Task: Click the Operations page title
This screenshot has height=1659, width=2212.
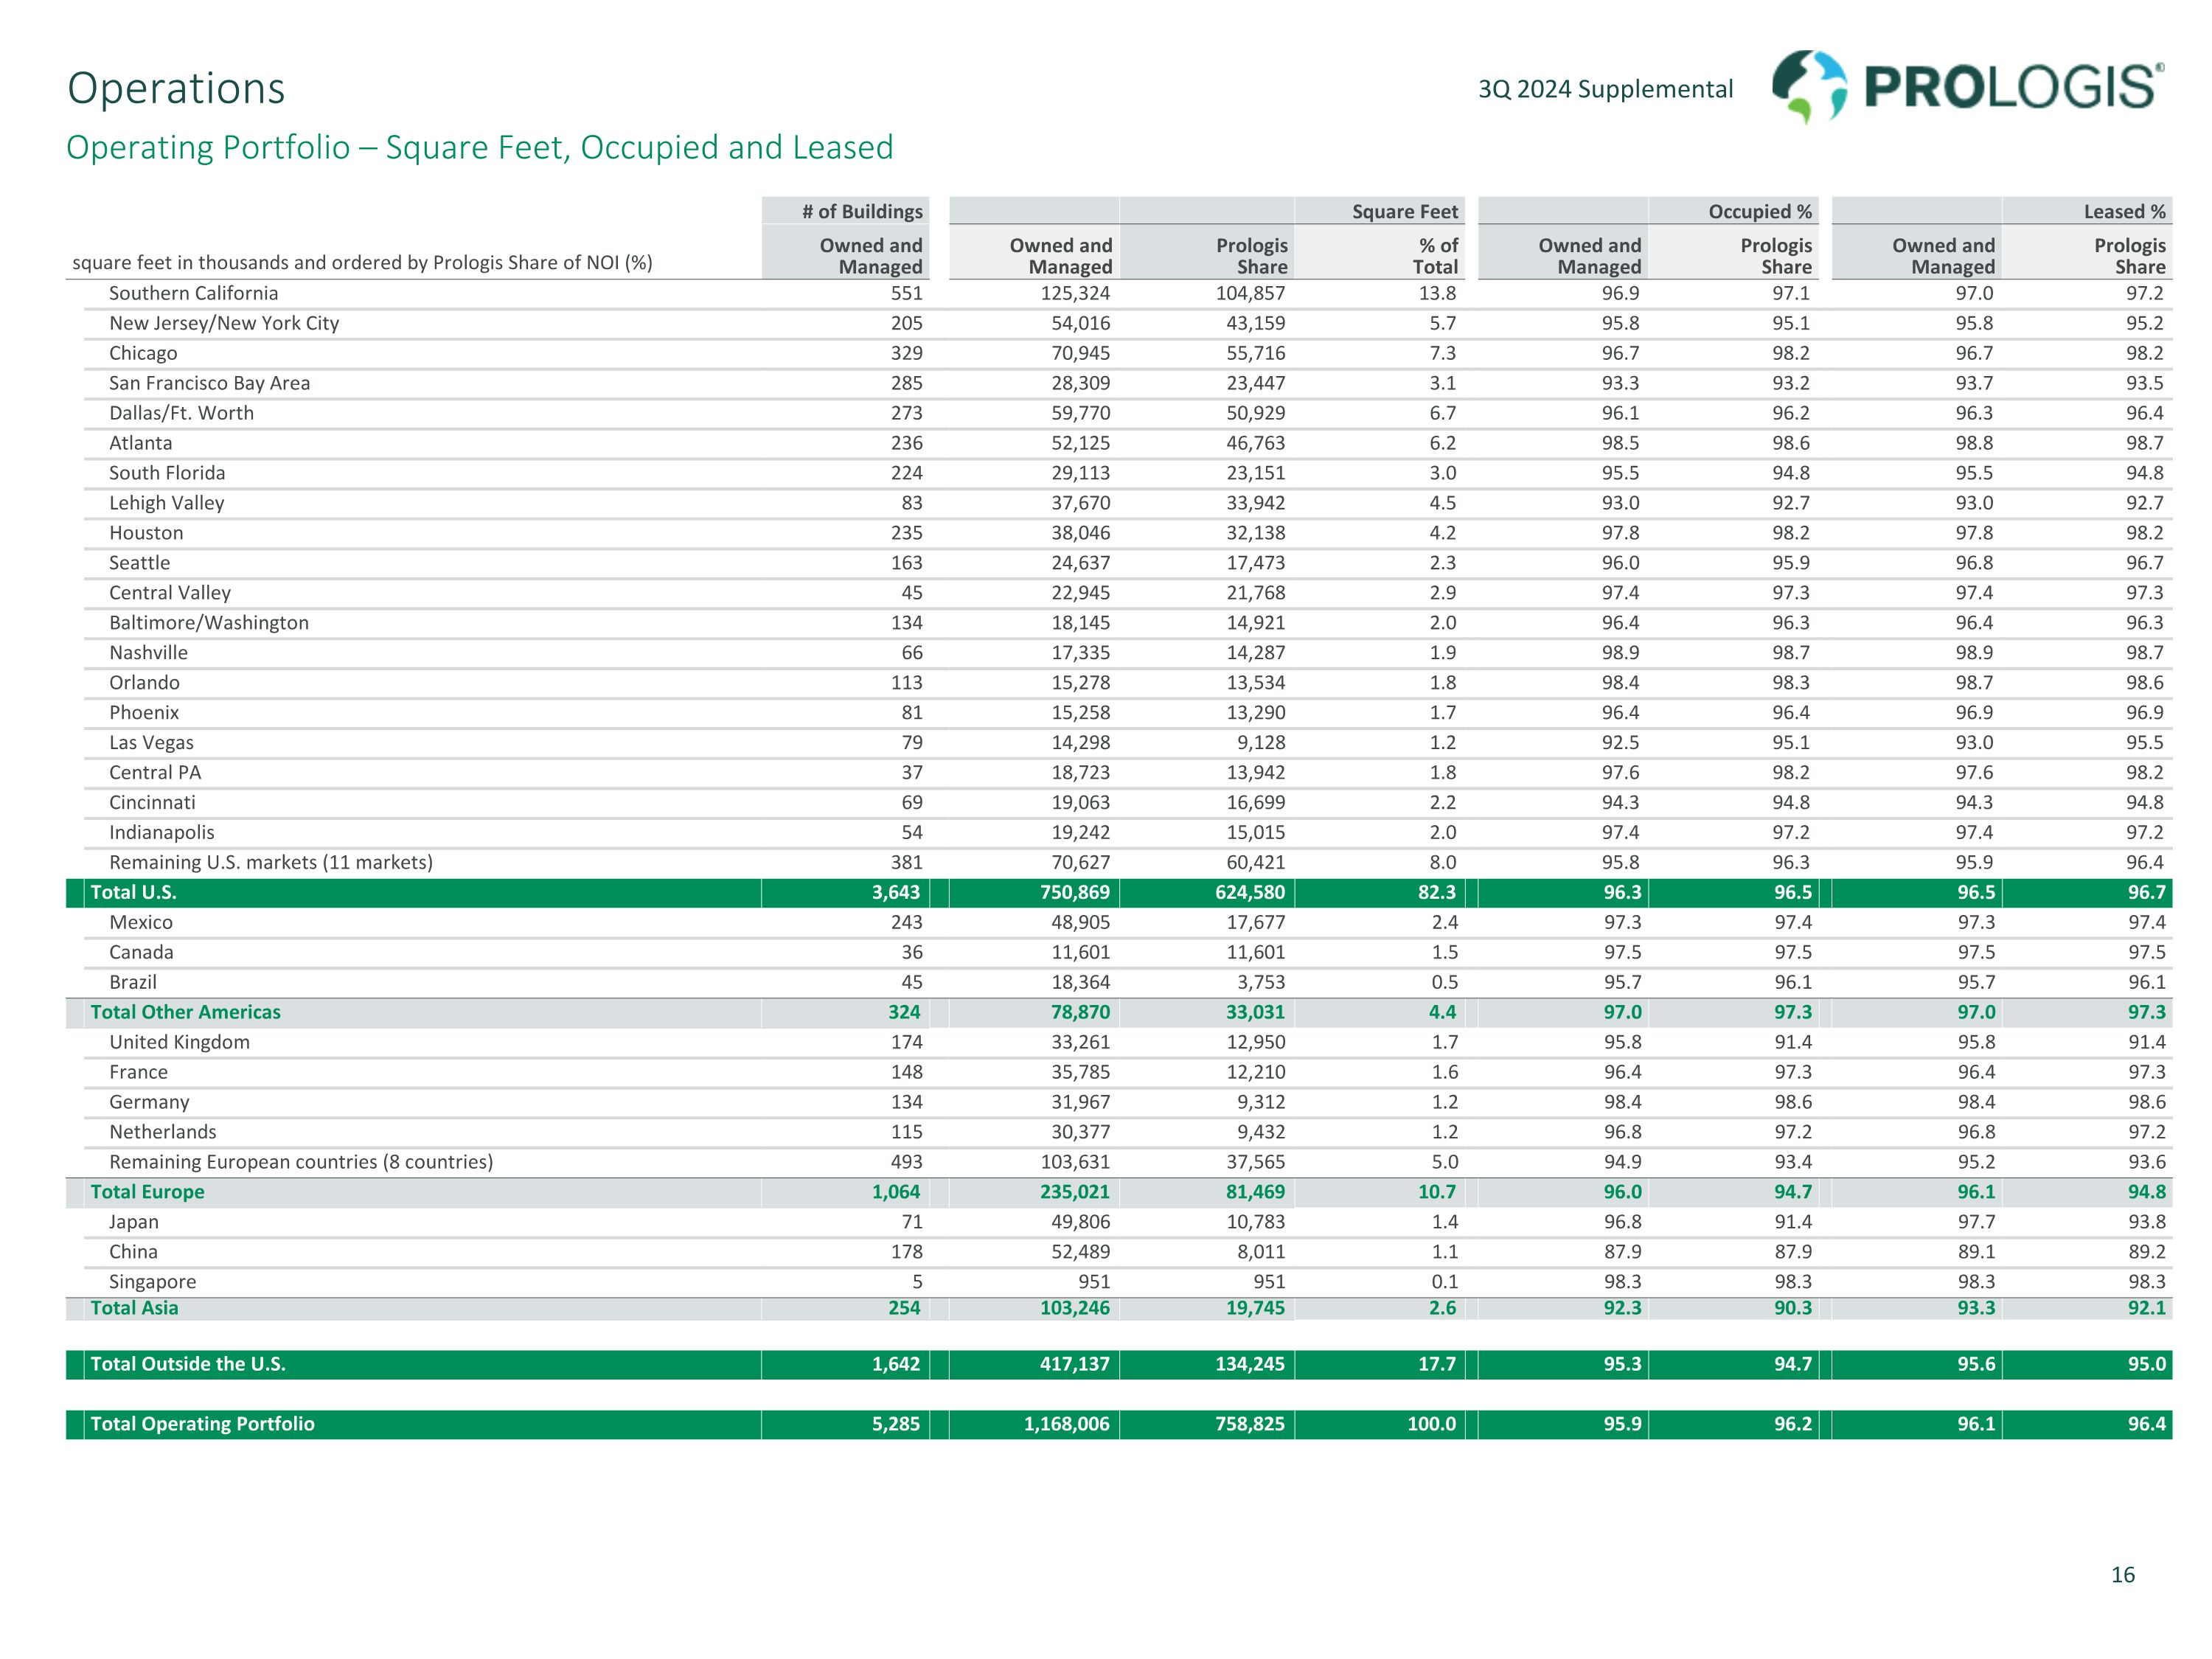Action: (x=176, y=88)
